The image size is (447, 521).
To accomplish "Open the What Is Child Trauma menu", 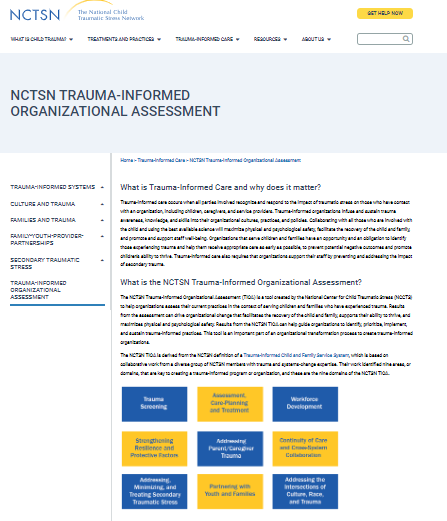I will [x=38, y=39].
